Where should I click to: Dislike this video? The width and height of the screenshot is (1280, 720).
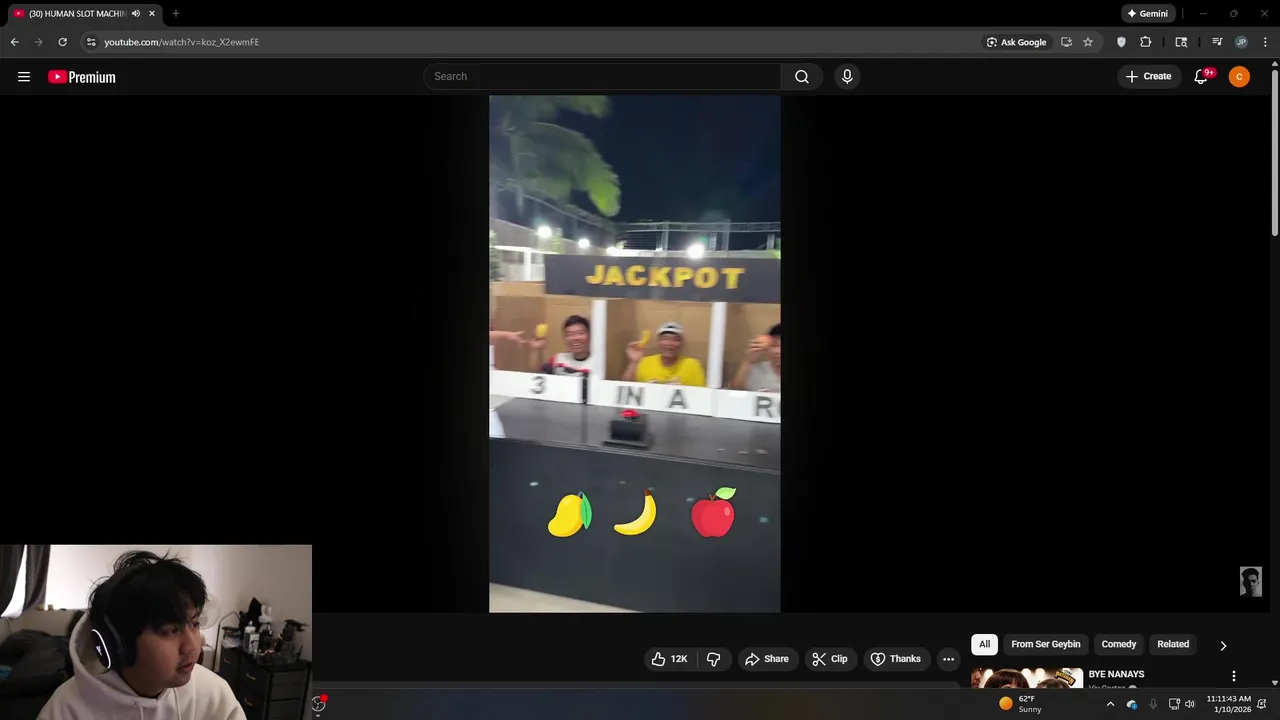713,659
